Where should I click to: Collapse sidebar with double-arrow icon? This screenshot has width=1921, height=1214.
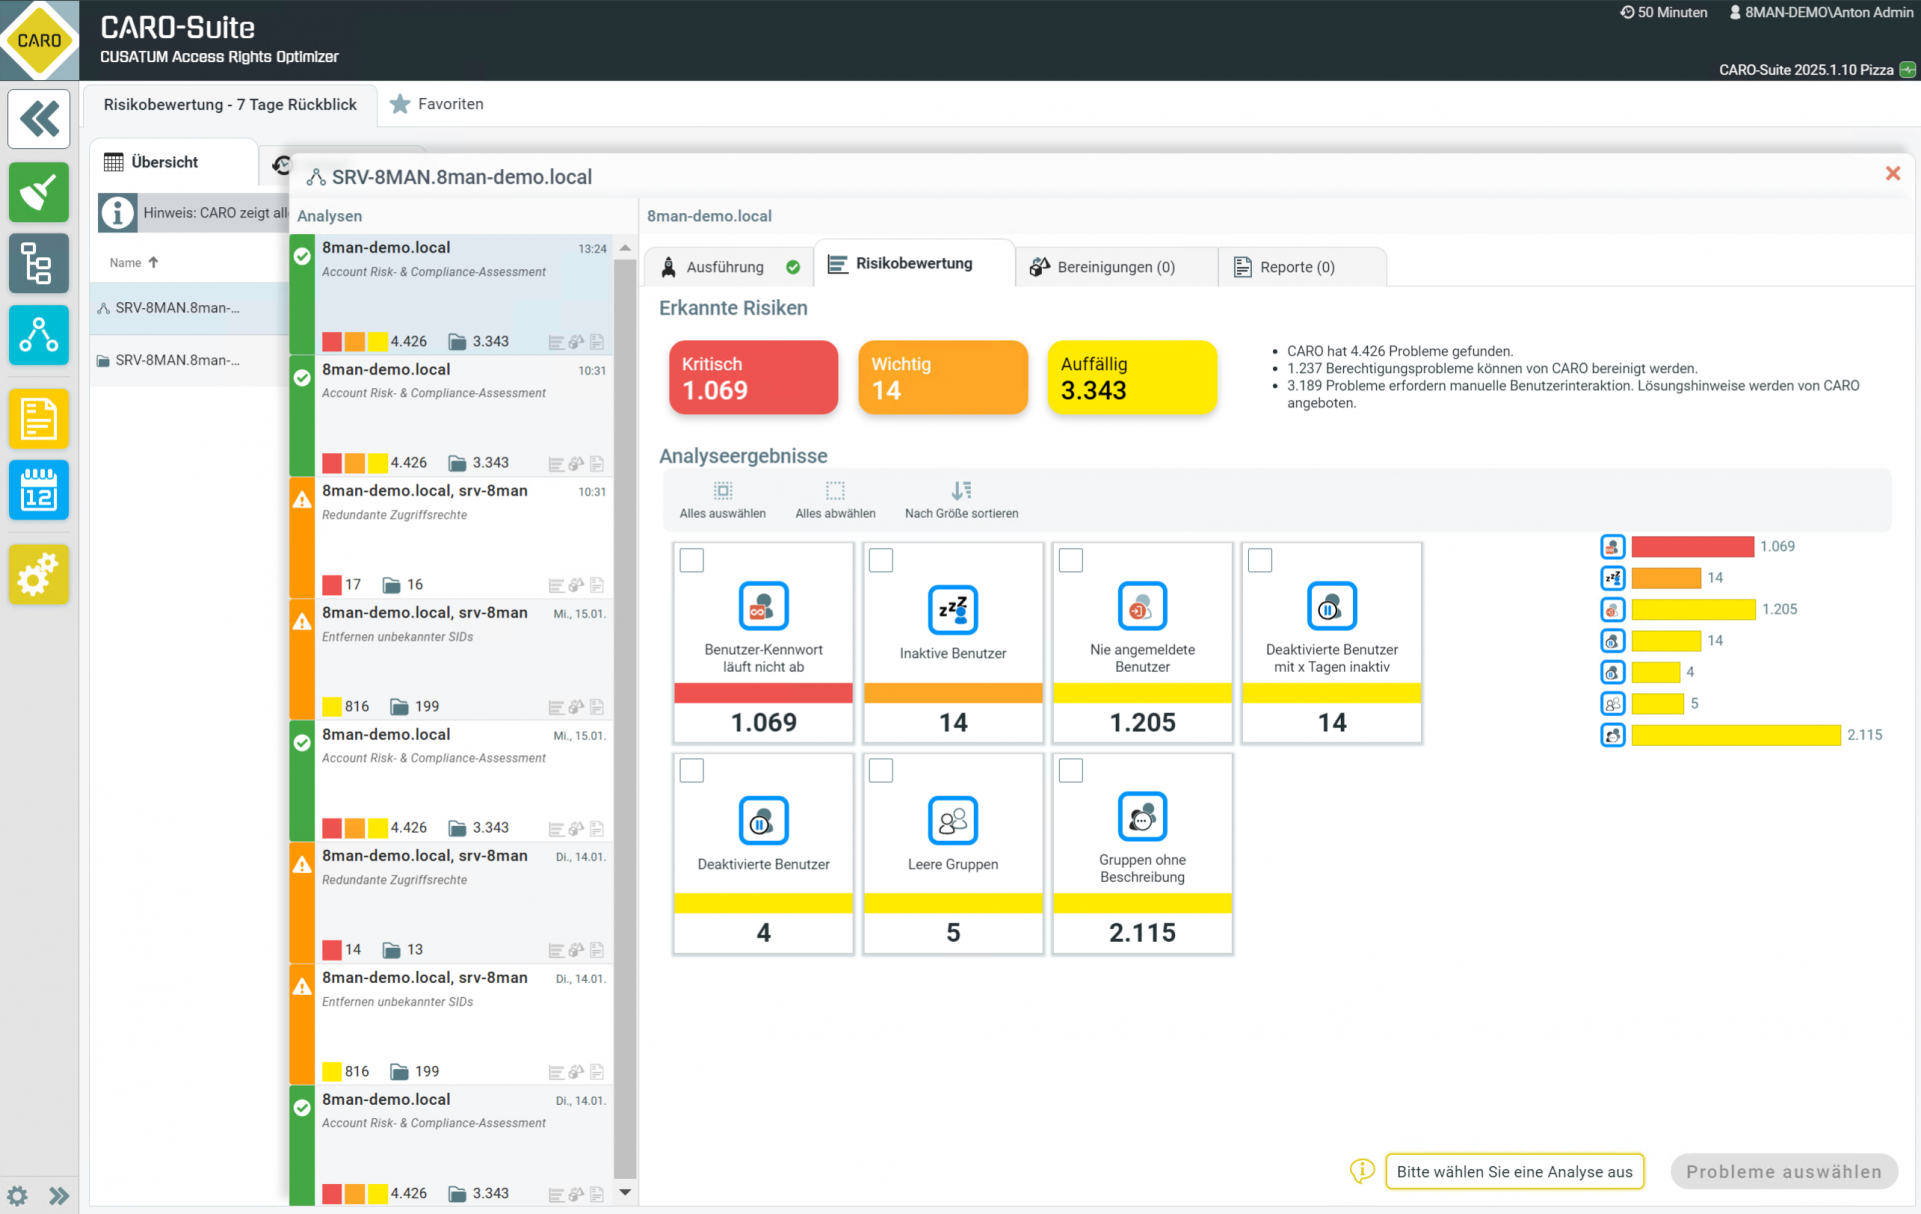39,119
